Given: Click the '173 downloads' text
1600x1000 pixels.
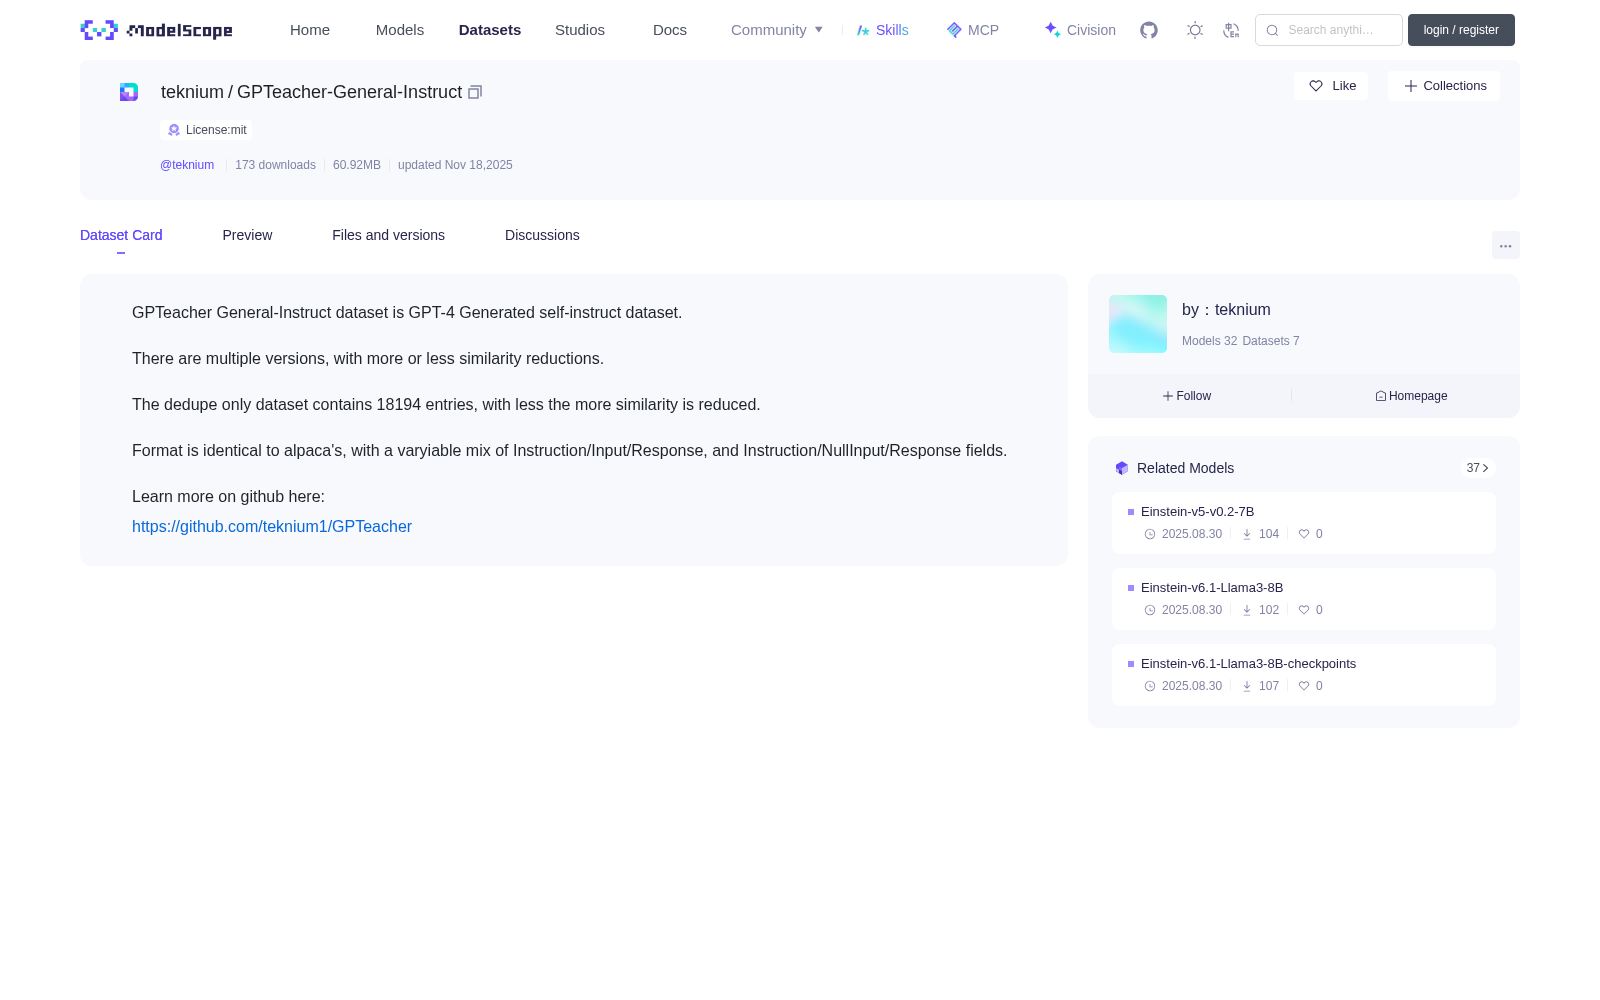Looking at the screenshot, I should (275, 165).
